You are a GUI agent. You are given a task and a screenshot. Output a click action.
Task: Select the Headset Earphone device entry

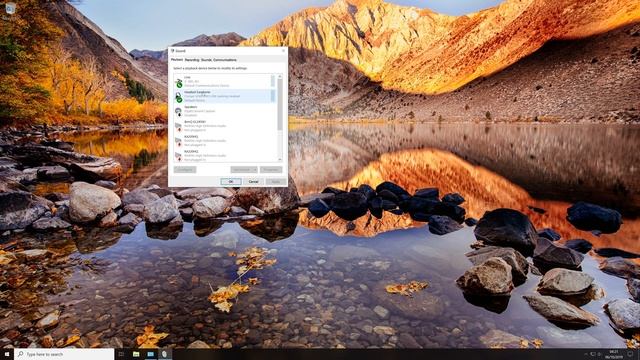click(x=224, y=96)
